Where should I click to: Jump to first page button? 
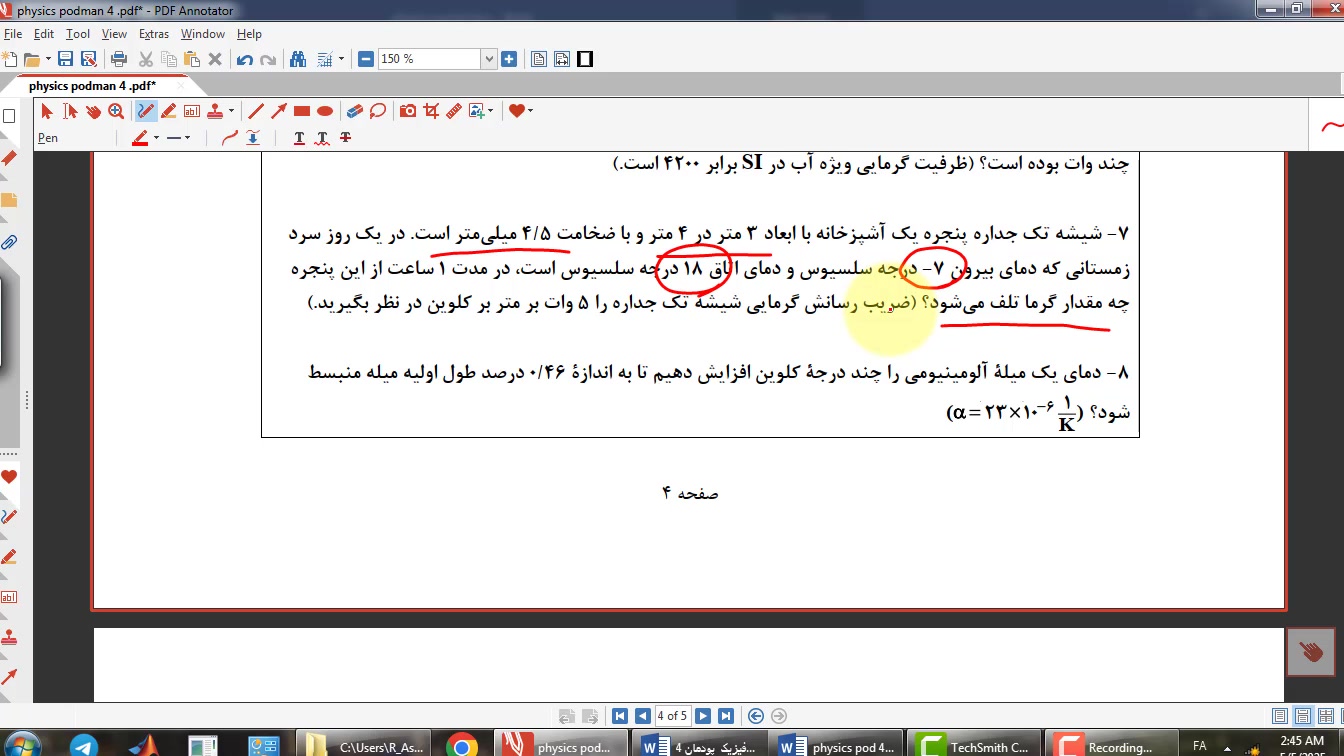(620, 716)
